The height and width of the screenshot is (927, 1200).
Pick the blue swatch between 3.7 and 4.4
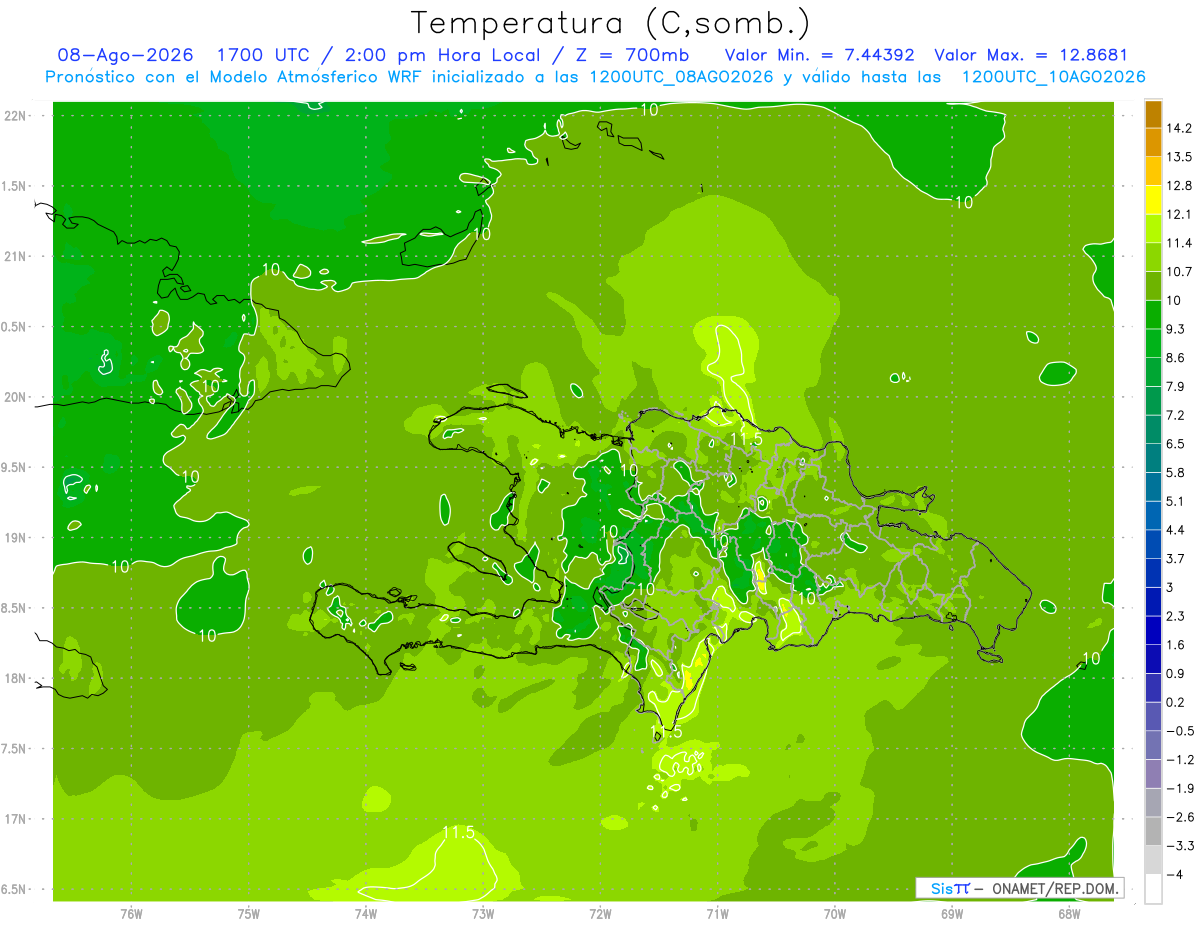pyautogui.click(x=1153, y=545)
